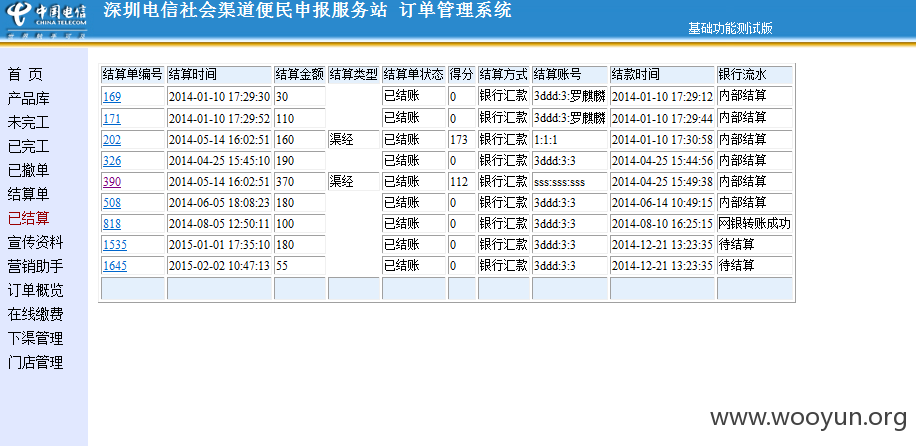Screen dimensions: 916x446
Task: Go to 在线缴费 page
Action: (35, 314)
